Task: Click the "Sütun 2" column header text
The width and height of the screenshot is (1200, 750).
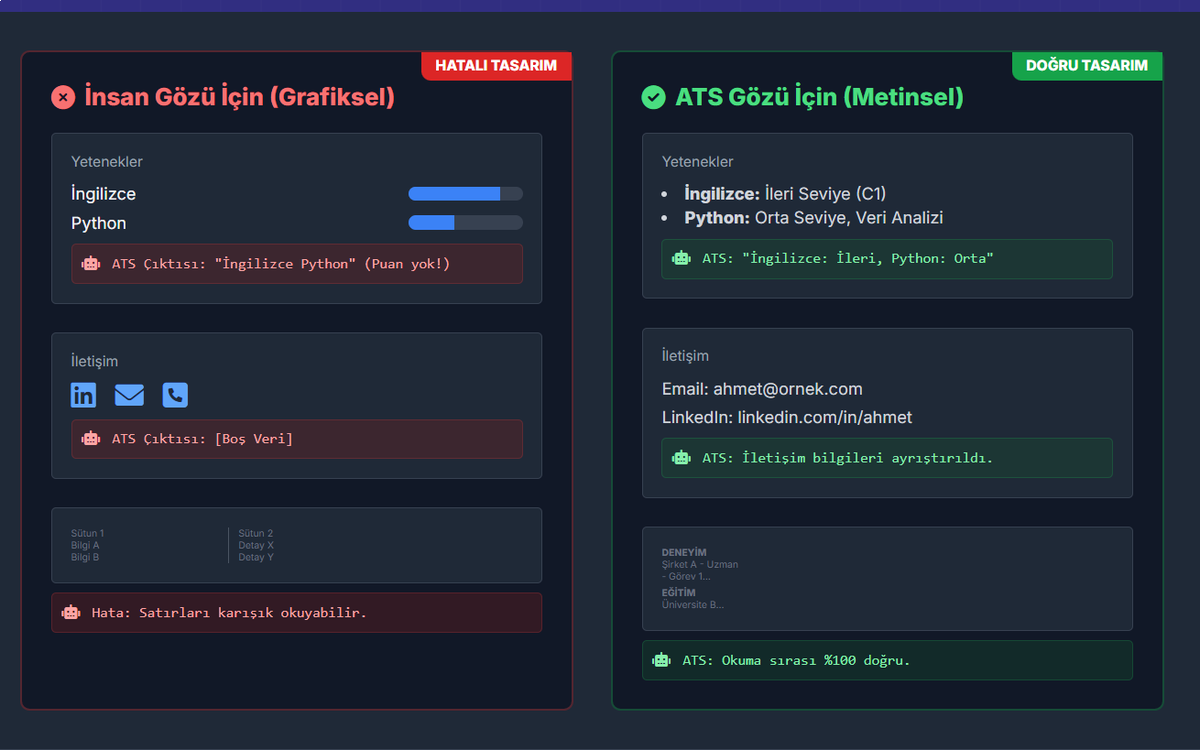Action: (256, 534)
